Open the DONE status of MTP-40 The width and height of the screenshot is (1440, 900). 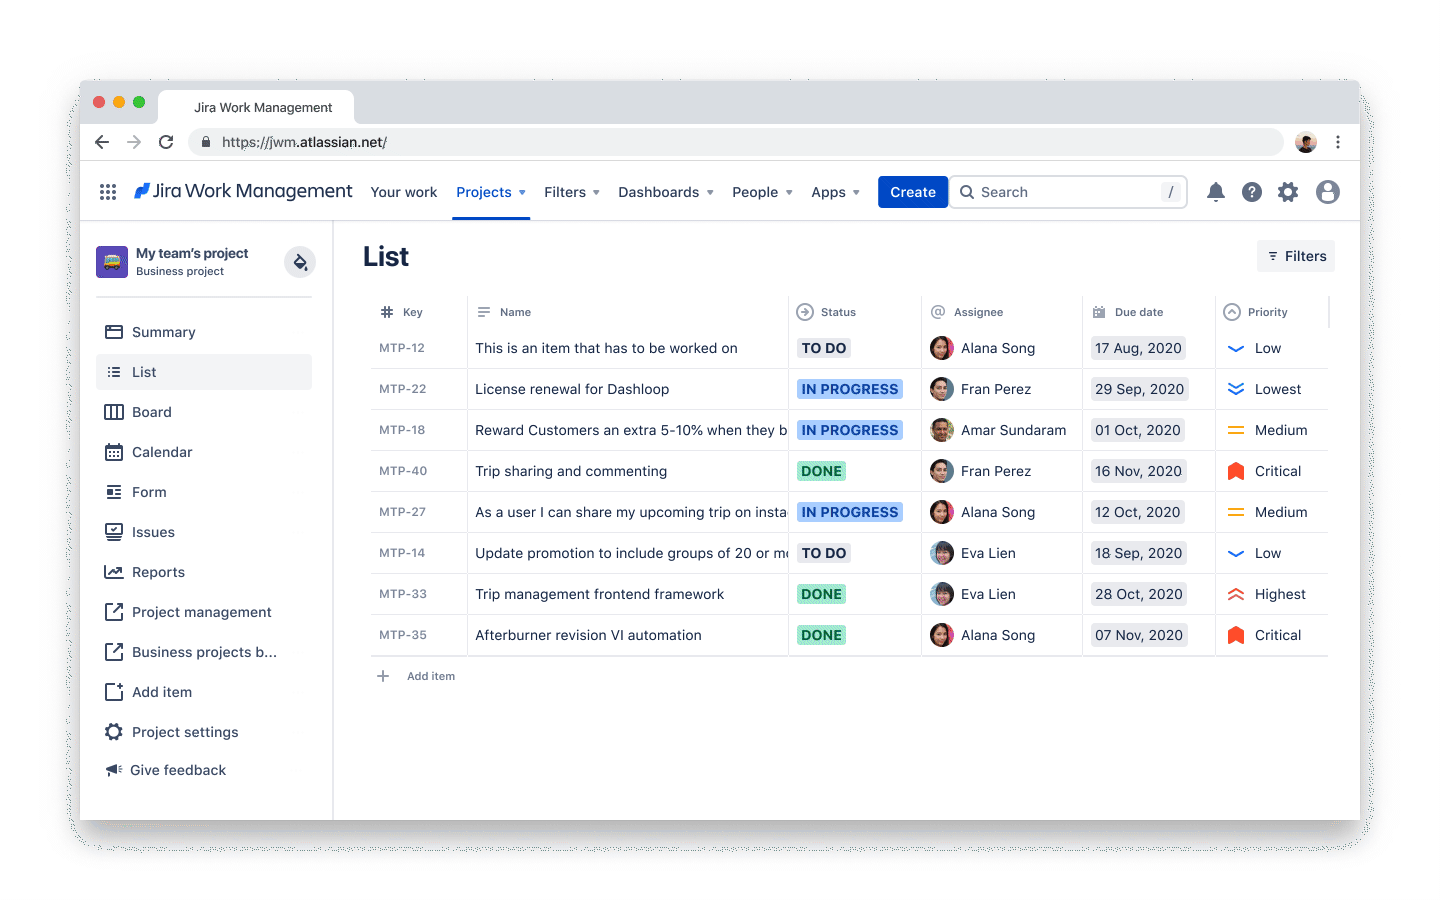821,471
